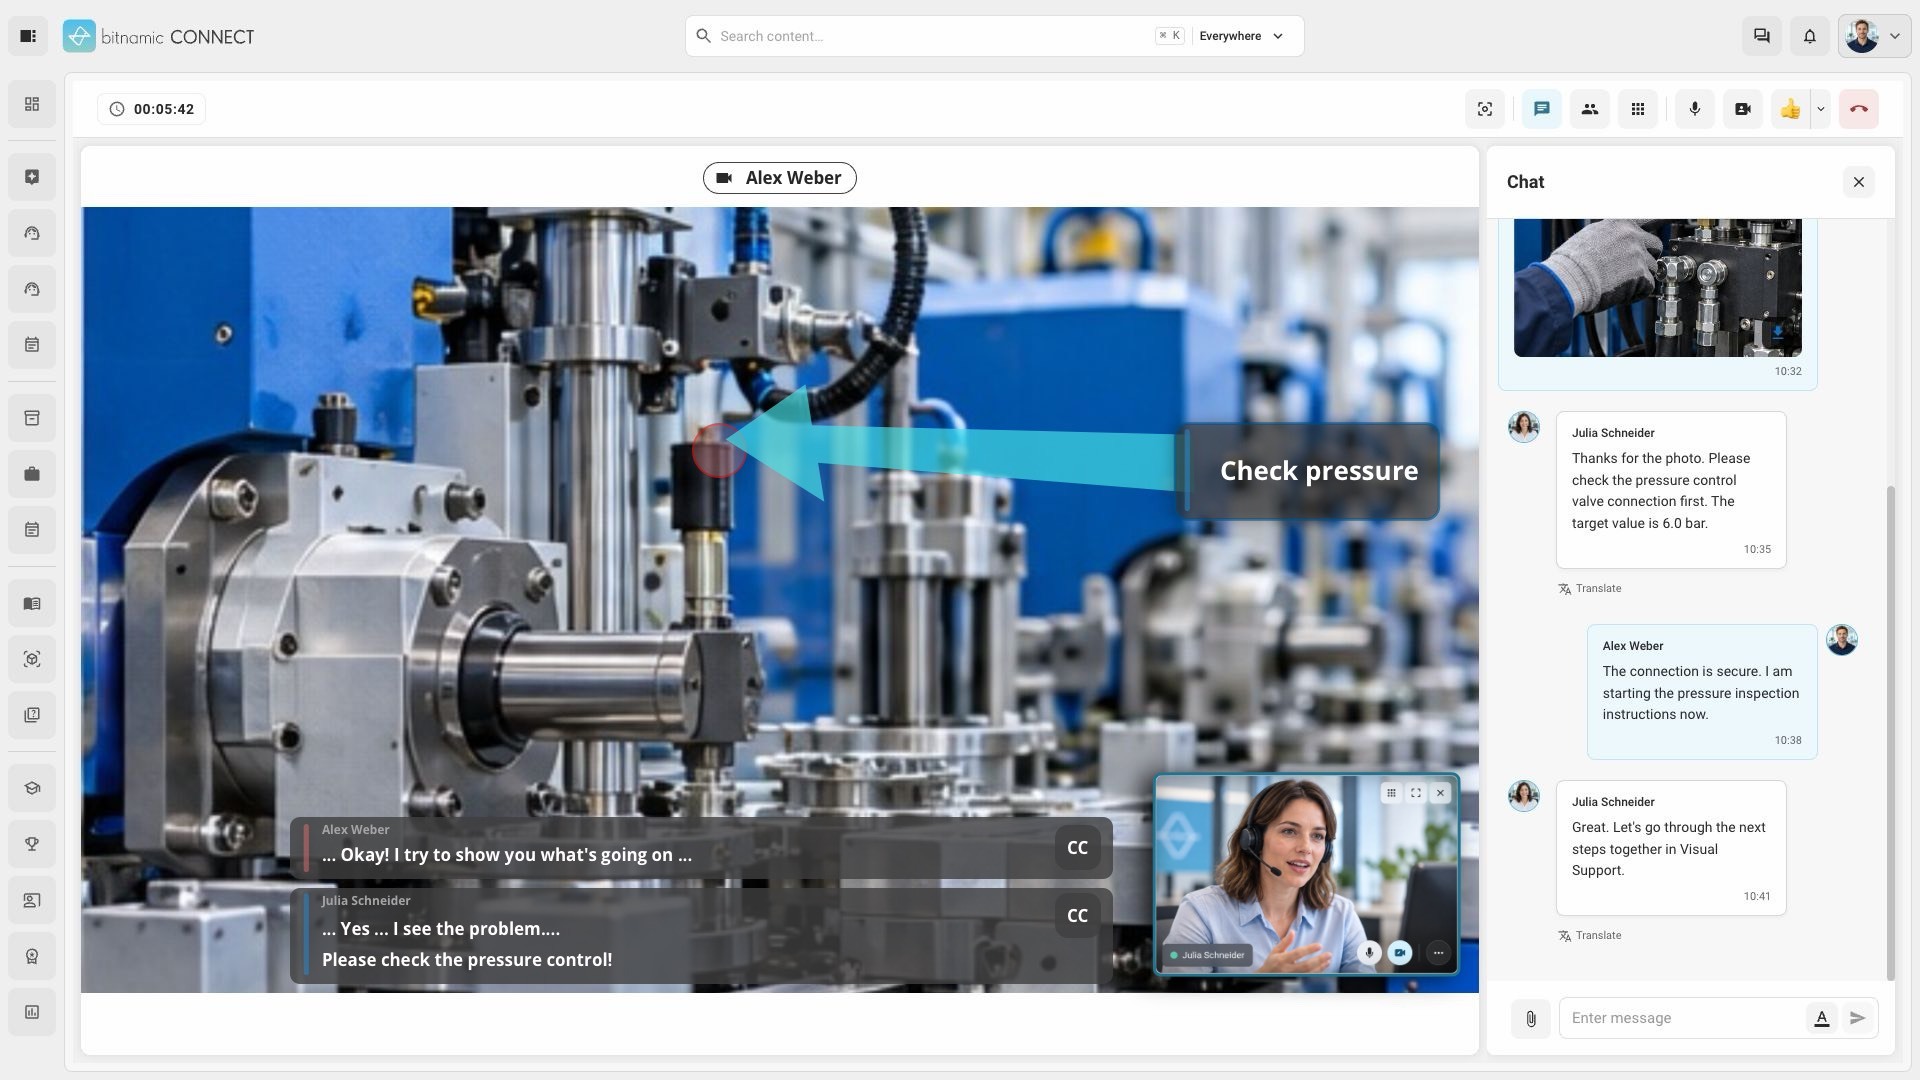Open the user profile avatar menu
The height and width of the screenshot is (1080, 1920).
[x=1875, y=36]
